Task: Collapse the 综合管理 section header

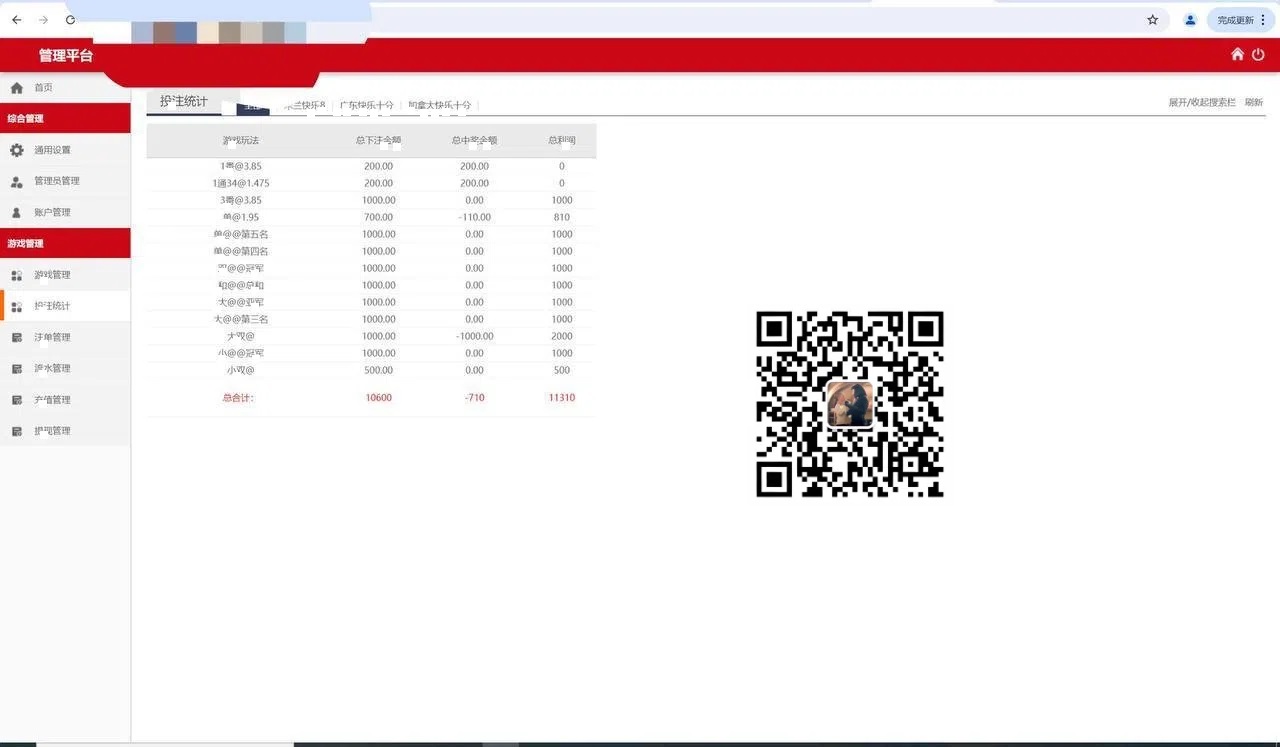Action: [x=65, y=118]
